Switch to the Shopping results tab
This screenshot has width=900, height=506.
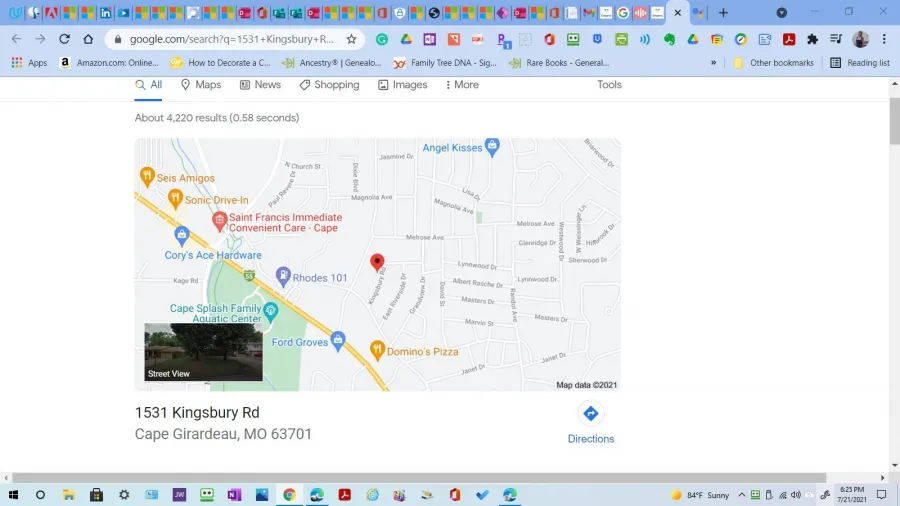click(x=329, y=84)
